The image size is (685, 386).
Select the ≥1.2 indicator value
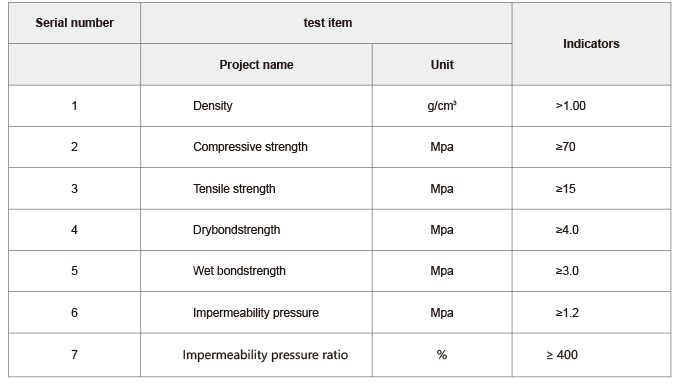coord(567,313)
